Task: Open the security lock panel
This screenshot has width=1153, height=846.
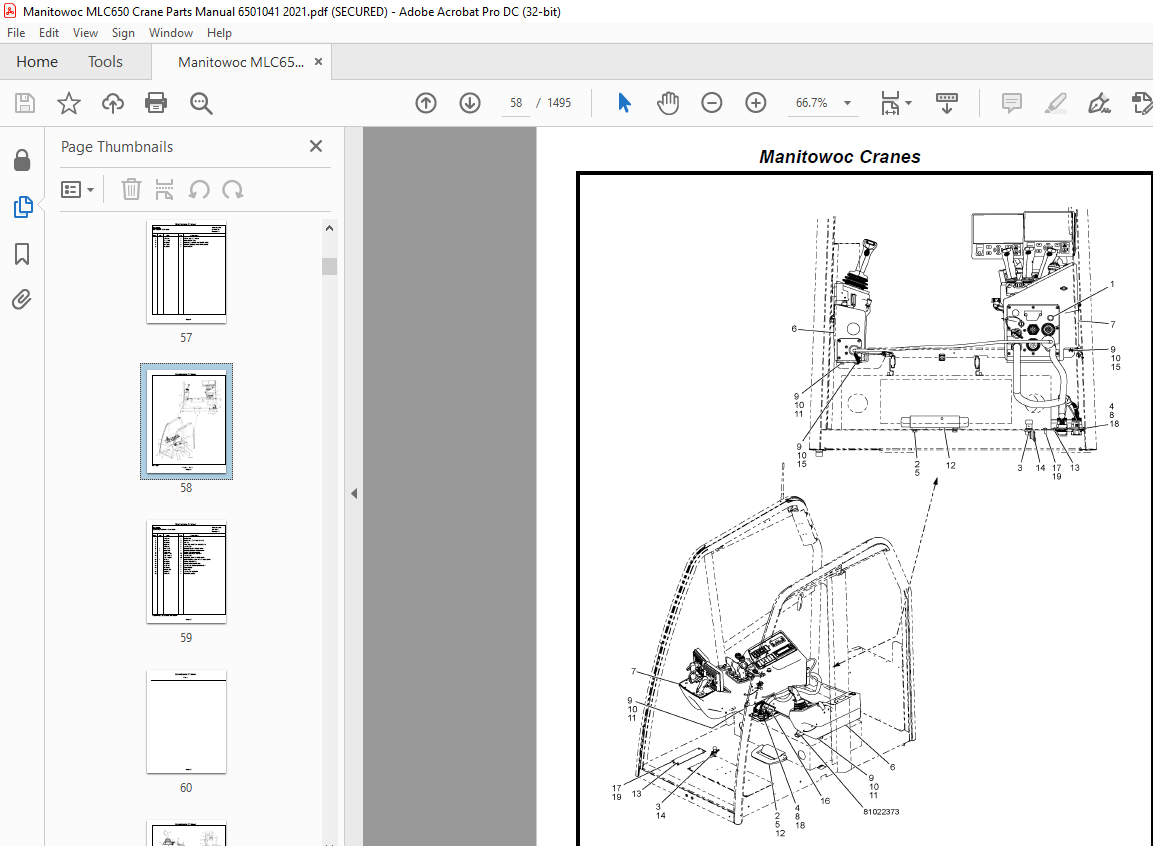Action: pyautogui.click(x=22, y=160)
